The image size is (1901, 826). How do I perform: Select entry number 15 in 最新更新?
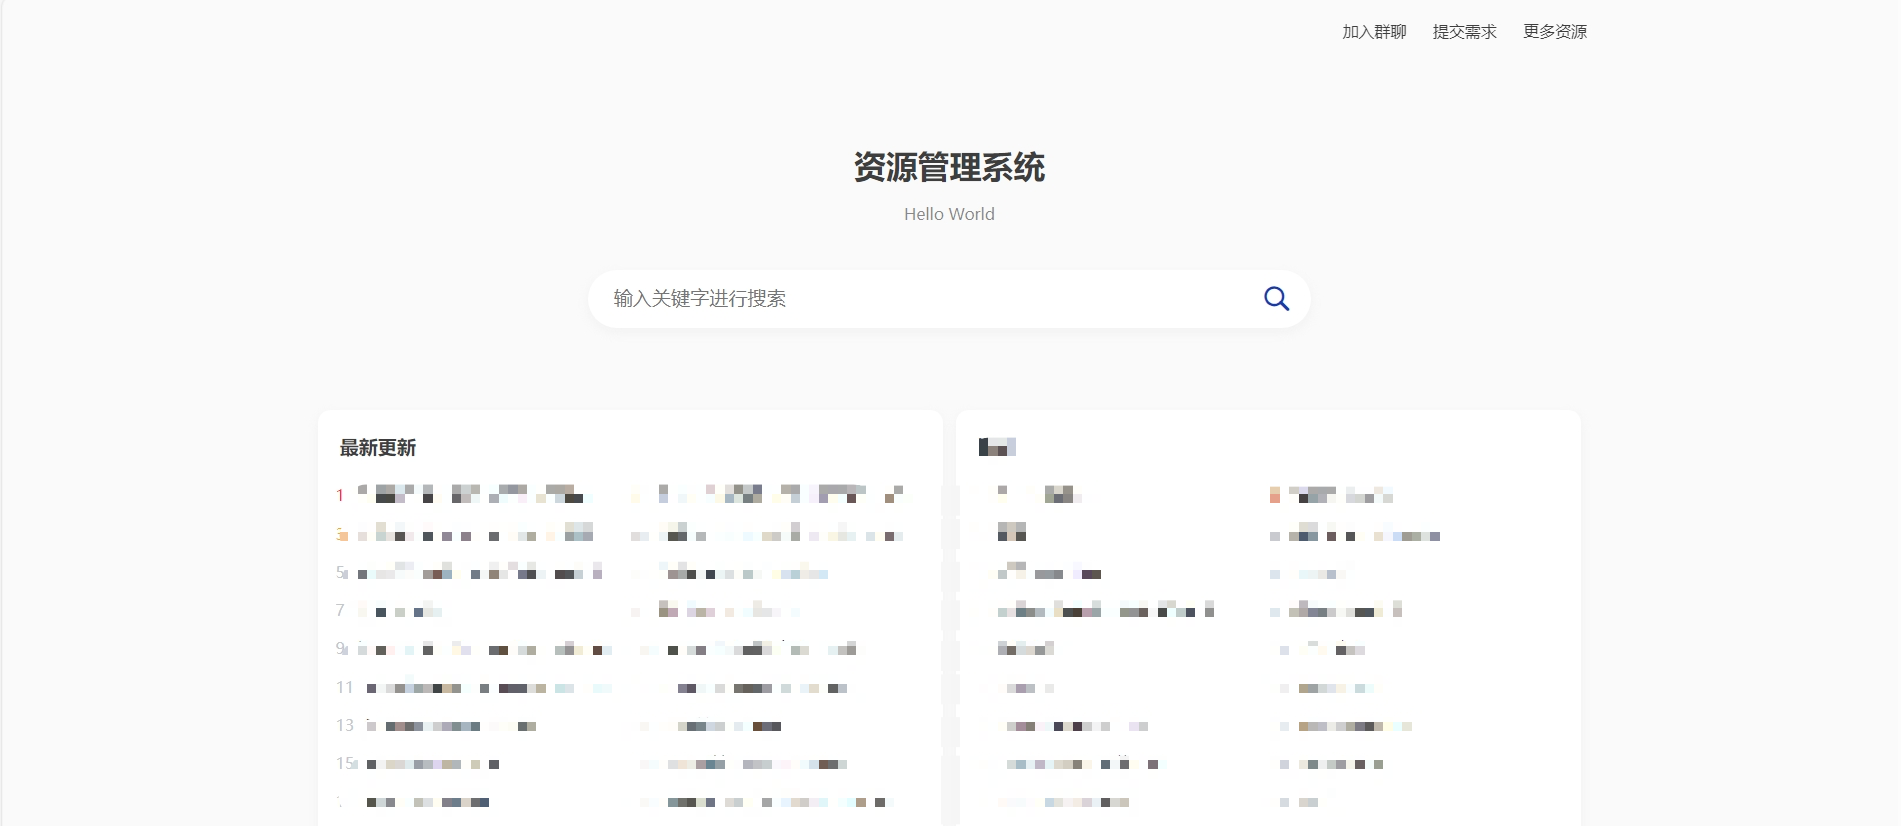coord(432,764)
